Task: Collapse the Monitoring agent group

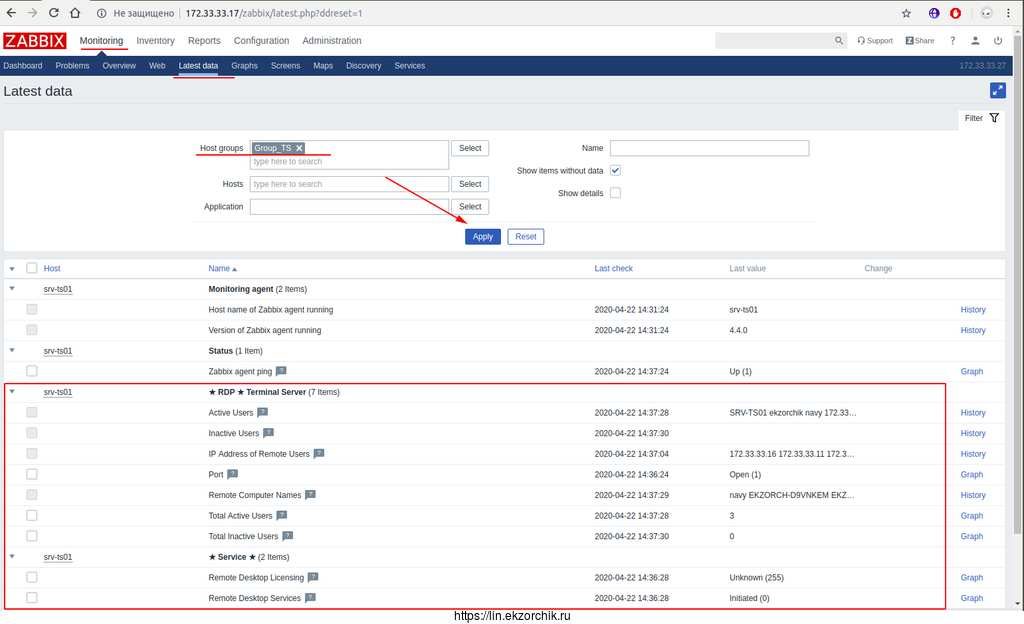Action: [12, 289]
